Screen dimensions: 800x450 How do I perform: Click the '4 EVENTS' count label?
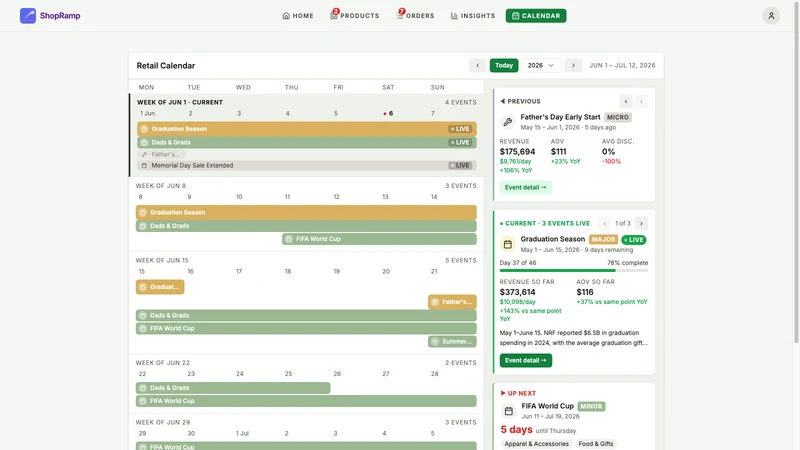click(460, 103)
